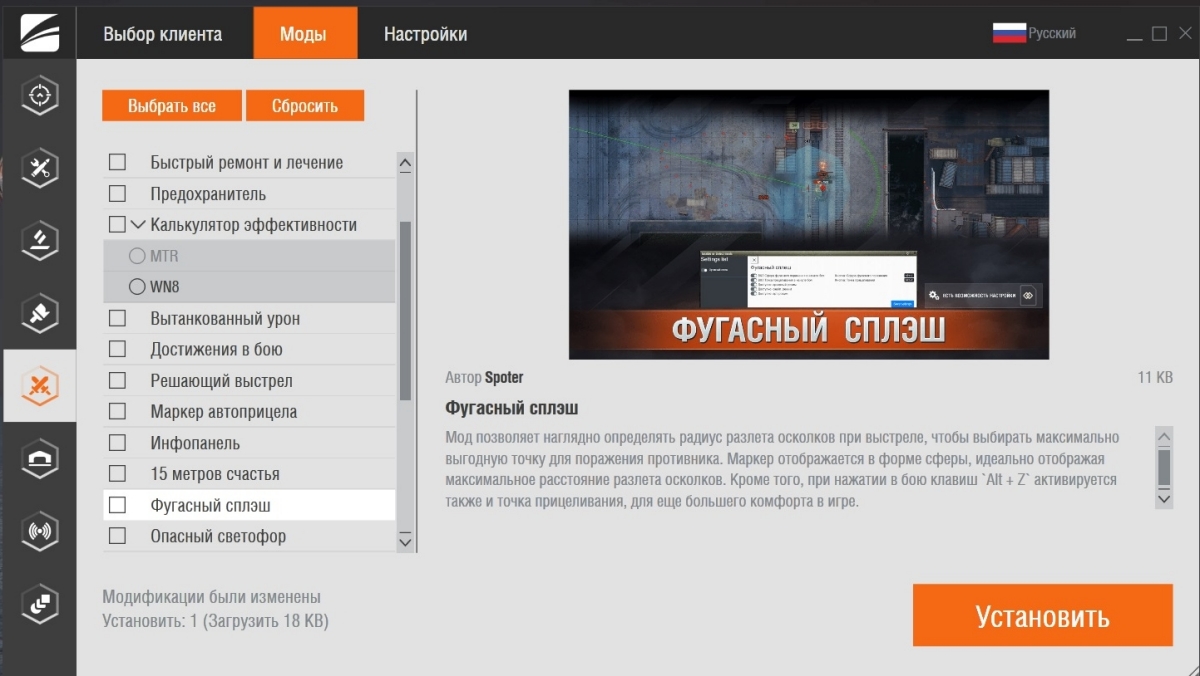This screenshot has width=1200, height=676.
Task: Click the description text scrollbar thumb
Action: 1163,467
